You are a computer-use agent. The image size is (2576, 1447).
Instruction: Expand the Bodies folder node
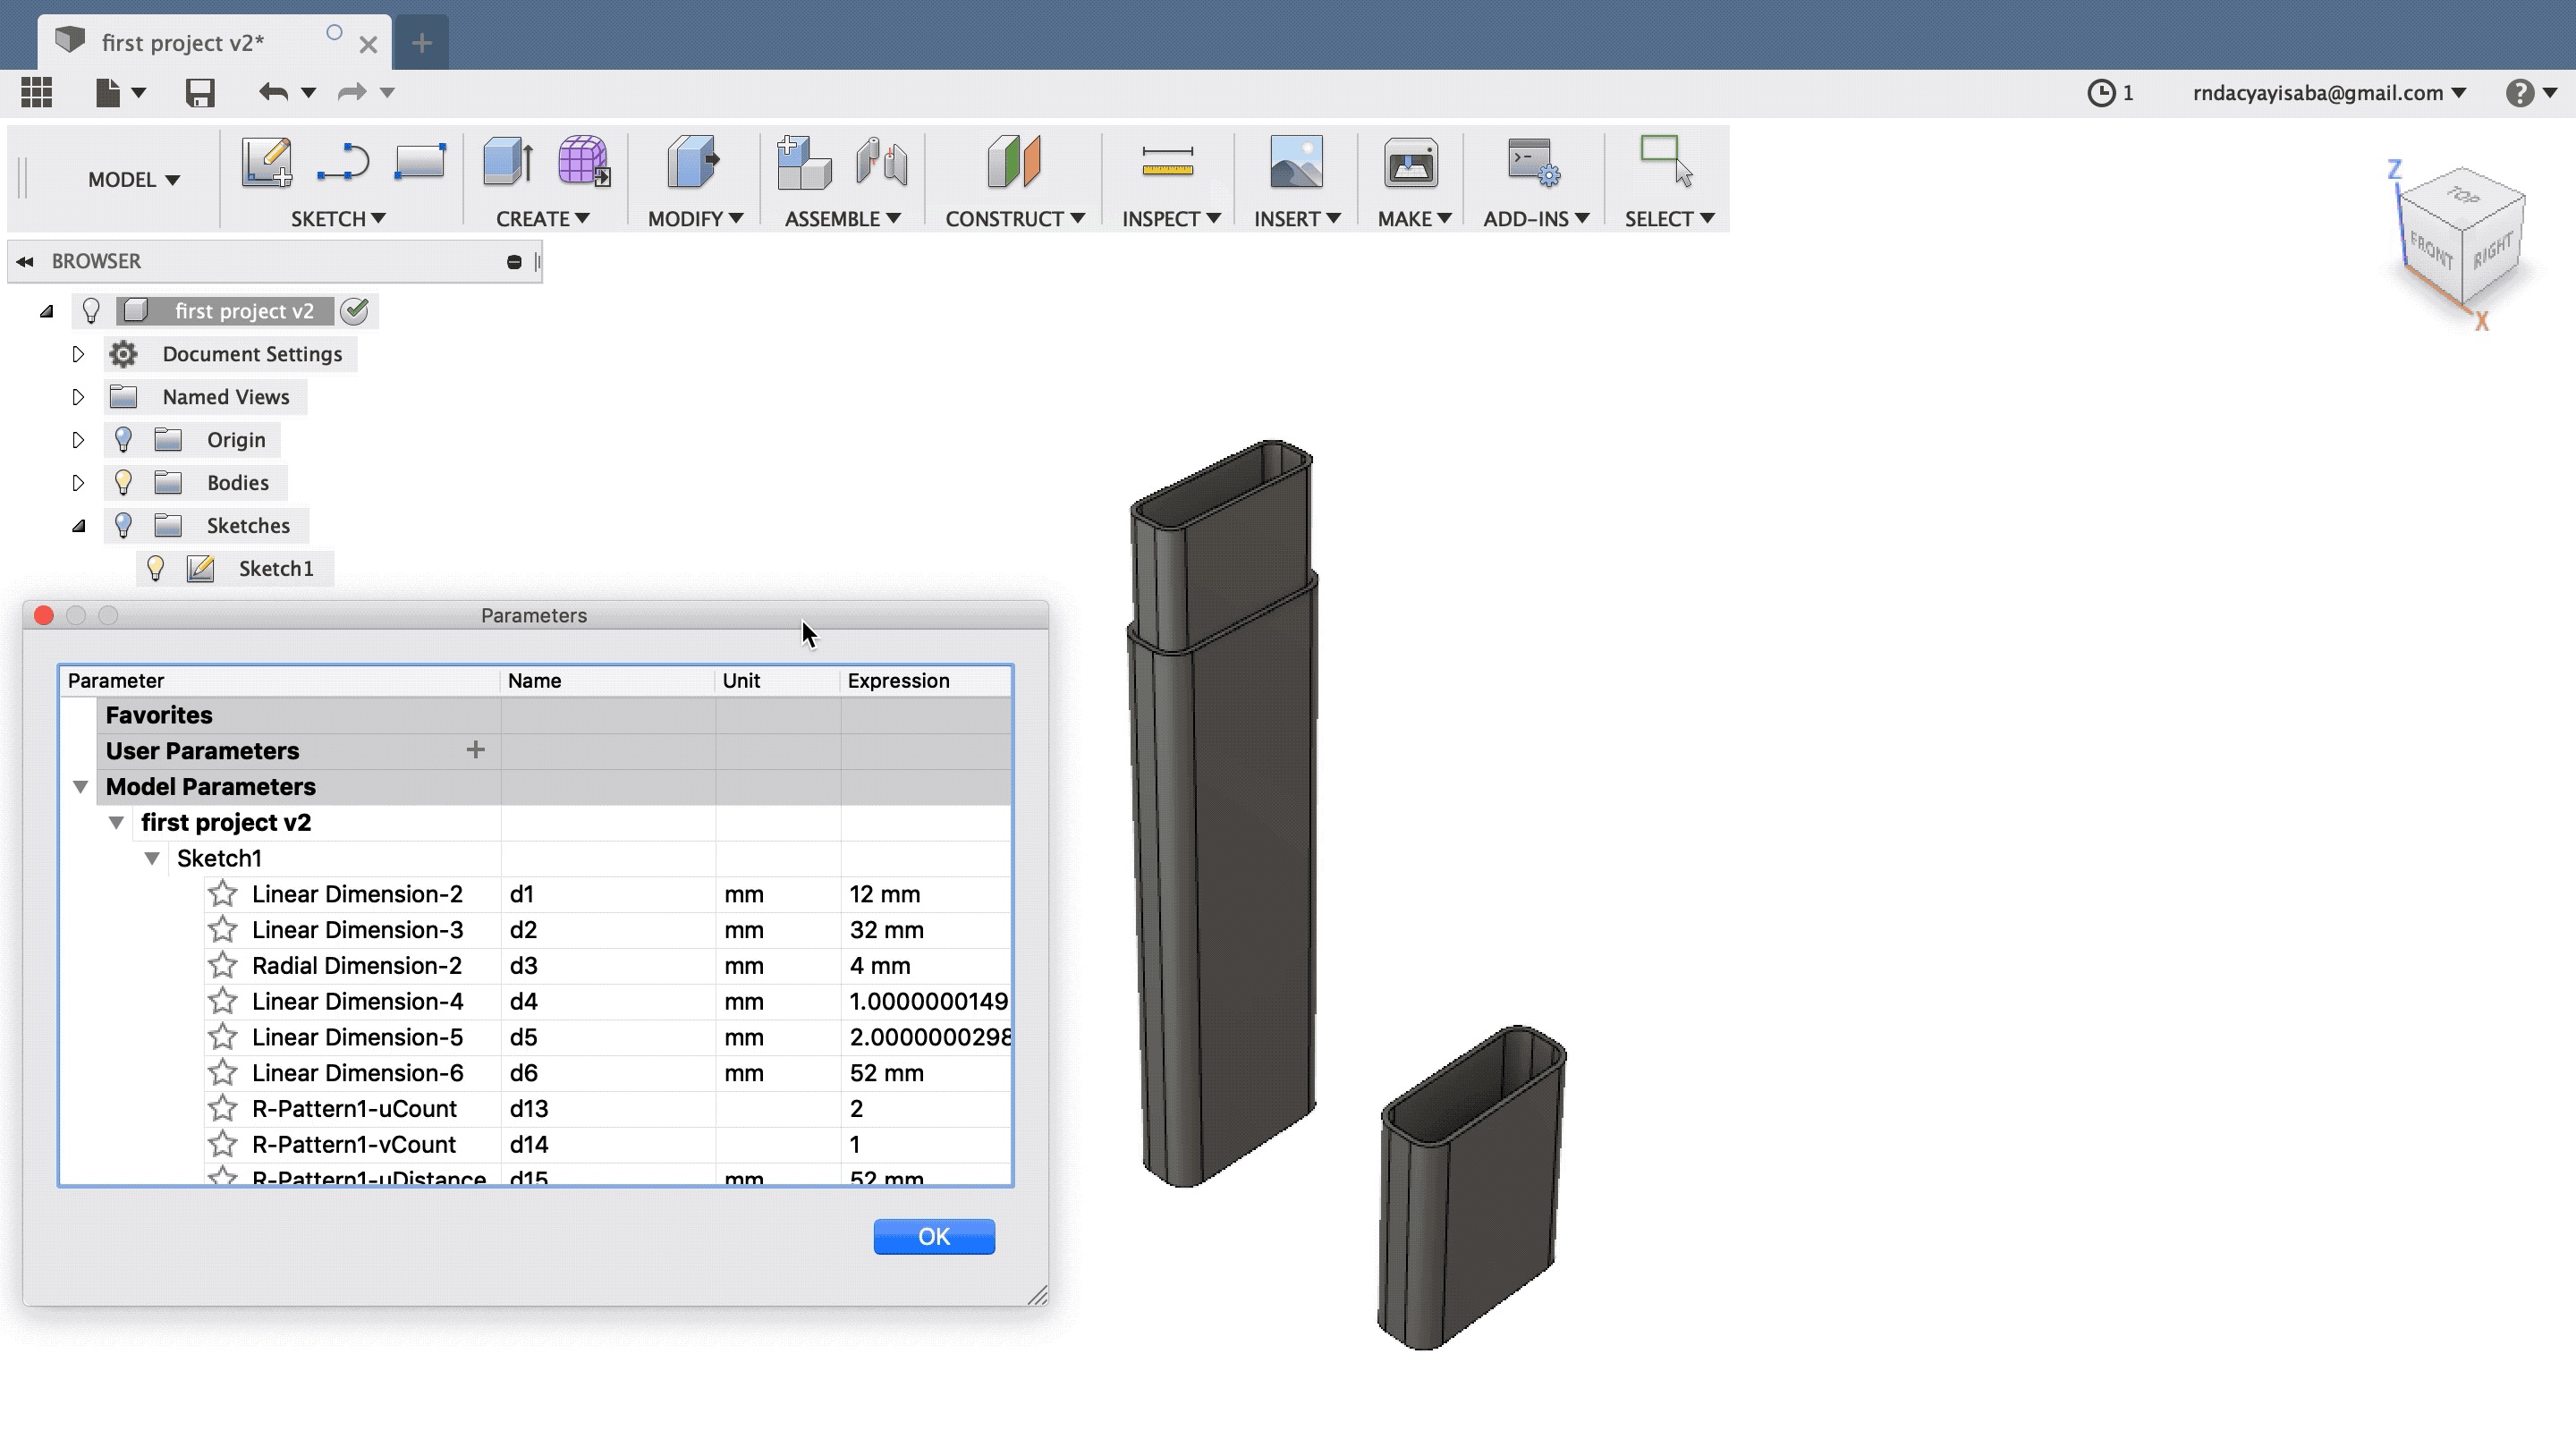(x=78, y=483)
